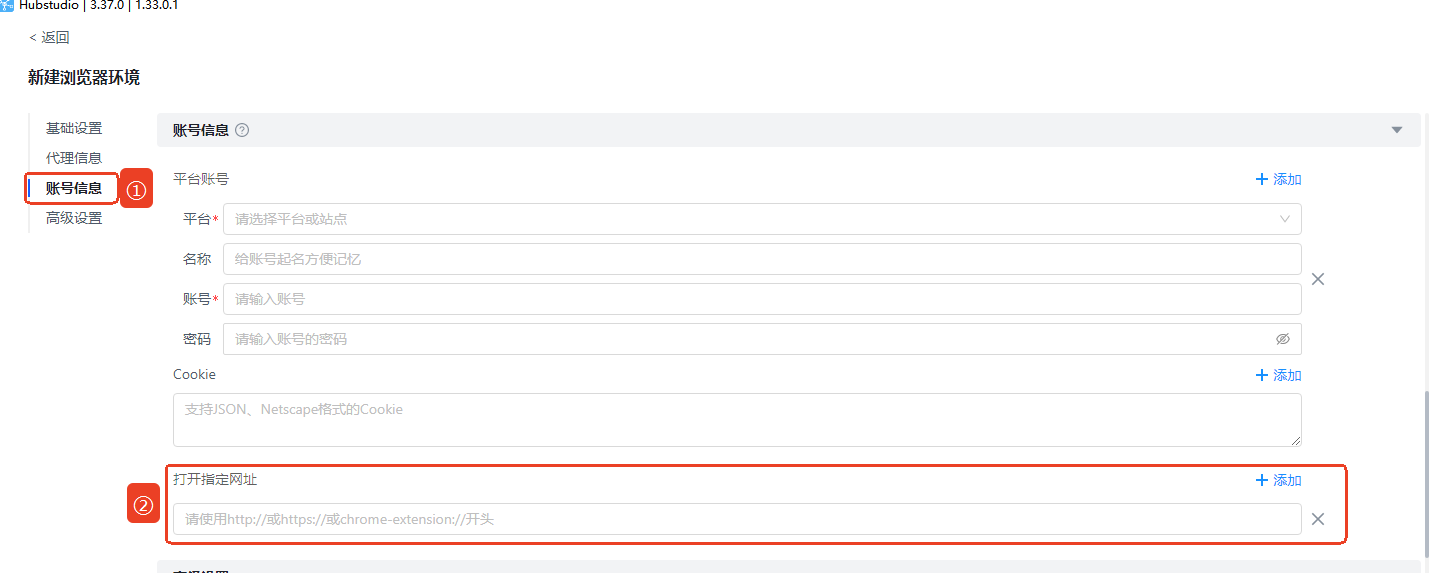Screen dimensions: 1431x573
Task: Click into the 账号 input field
Action: 762,299
